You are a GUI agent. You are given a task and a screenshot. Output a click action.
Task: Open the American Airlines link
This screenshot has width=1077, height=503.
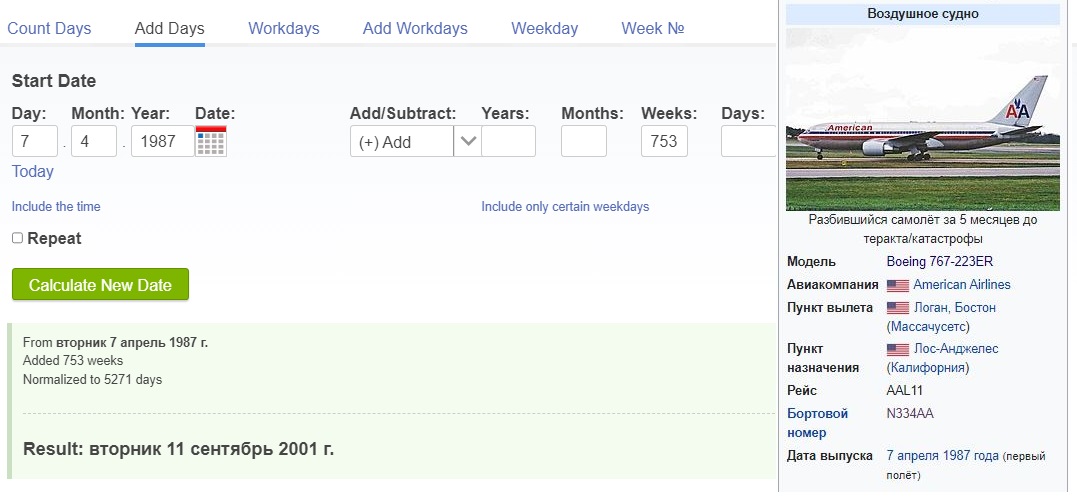click(x=962, y=284)
